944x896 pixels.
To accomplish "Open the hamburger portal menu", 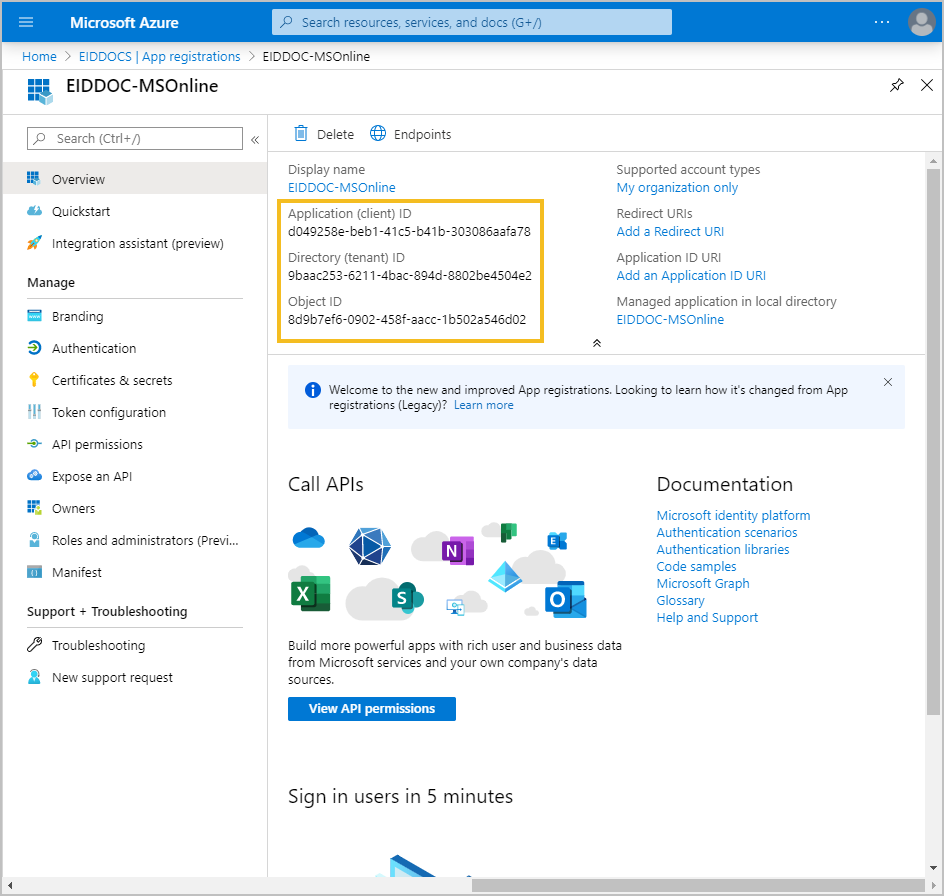I will click(26, 22).
